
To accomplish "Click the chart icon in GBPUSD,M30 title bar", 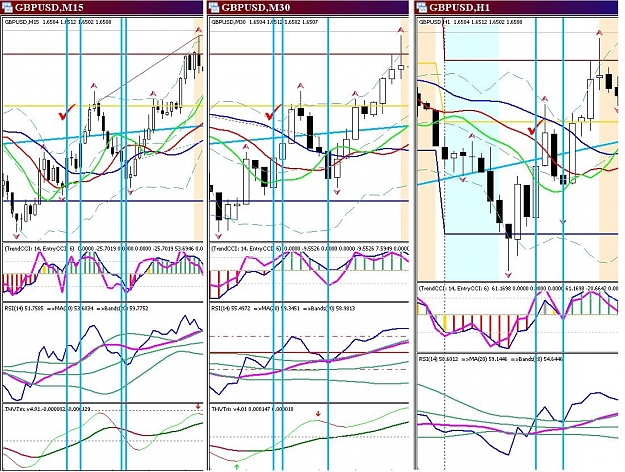I will click(214, 7).
